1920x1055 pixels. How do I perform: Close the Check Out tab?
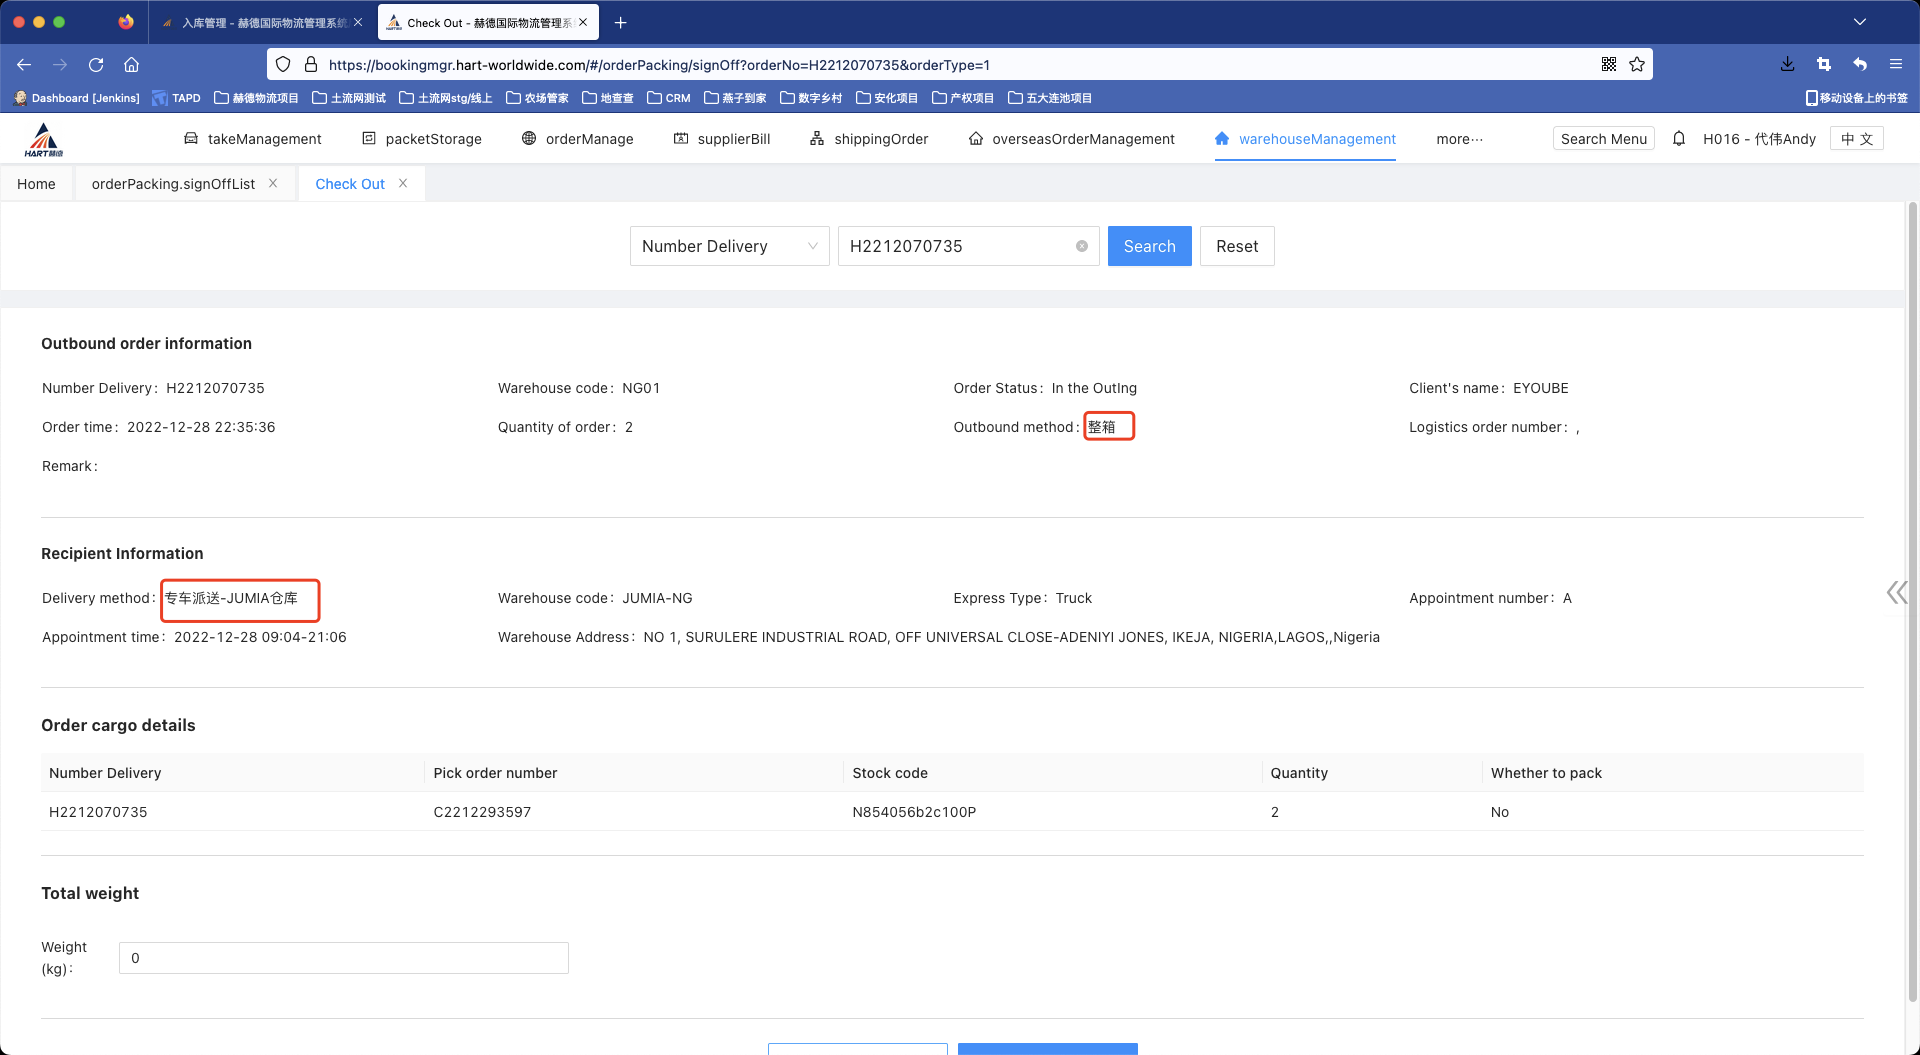pos(403,184)
